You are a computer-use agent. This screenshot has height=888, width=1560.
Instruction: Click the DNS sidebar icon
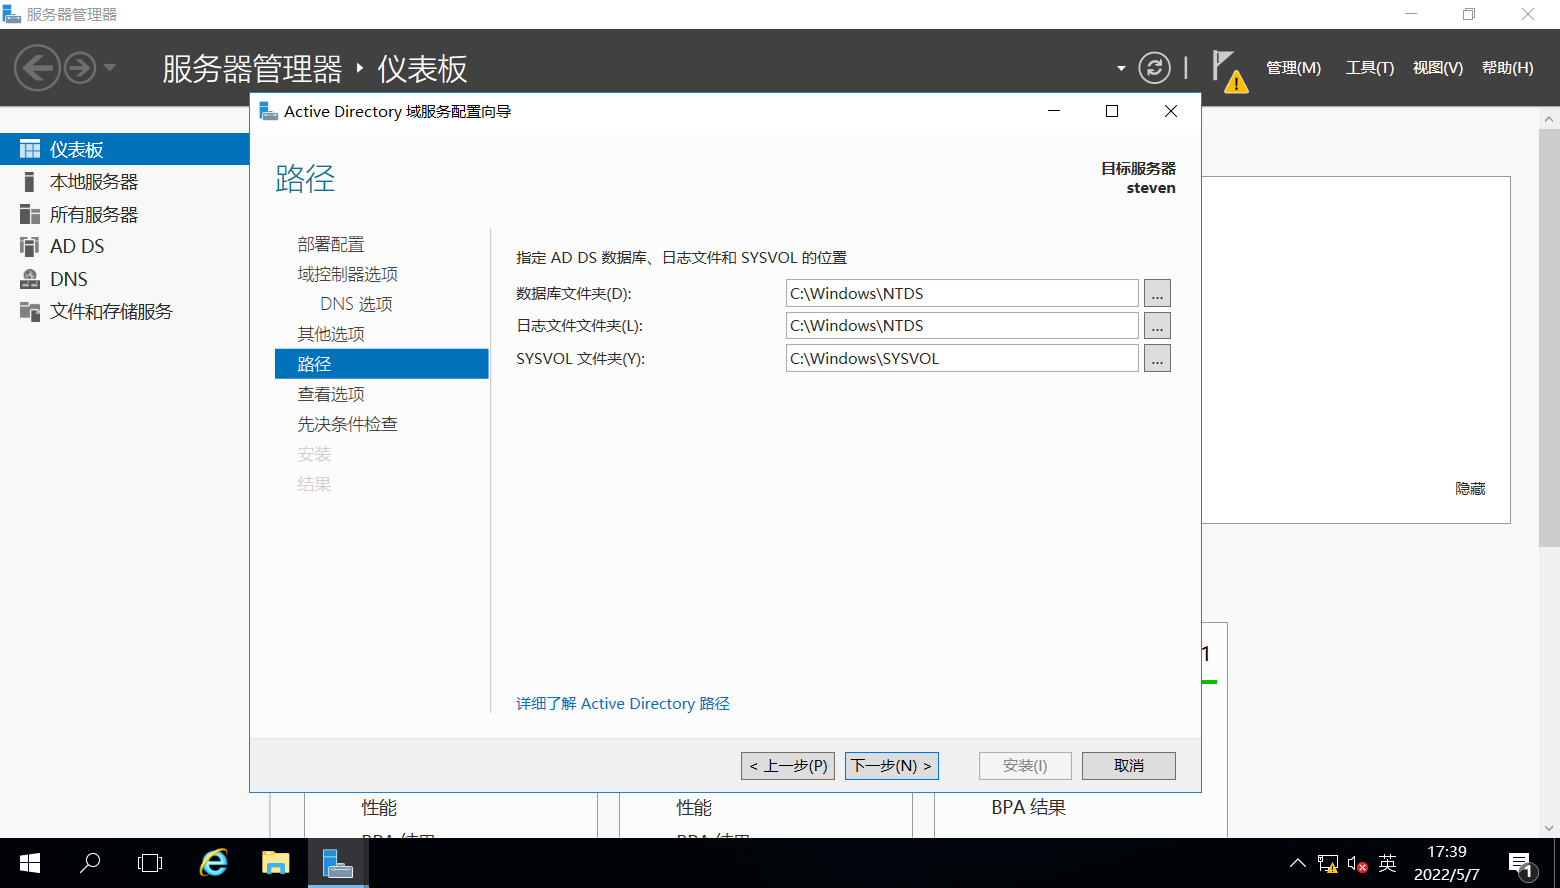30,279
